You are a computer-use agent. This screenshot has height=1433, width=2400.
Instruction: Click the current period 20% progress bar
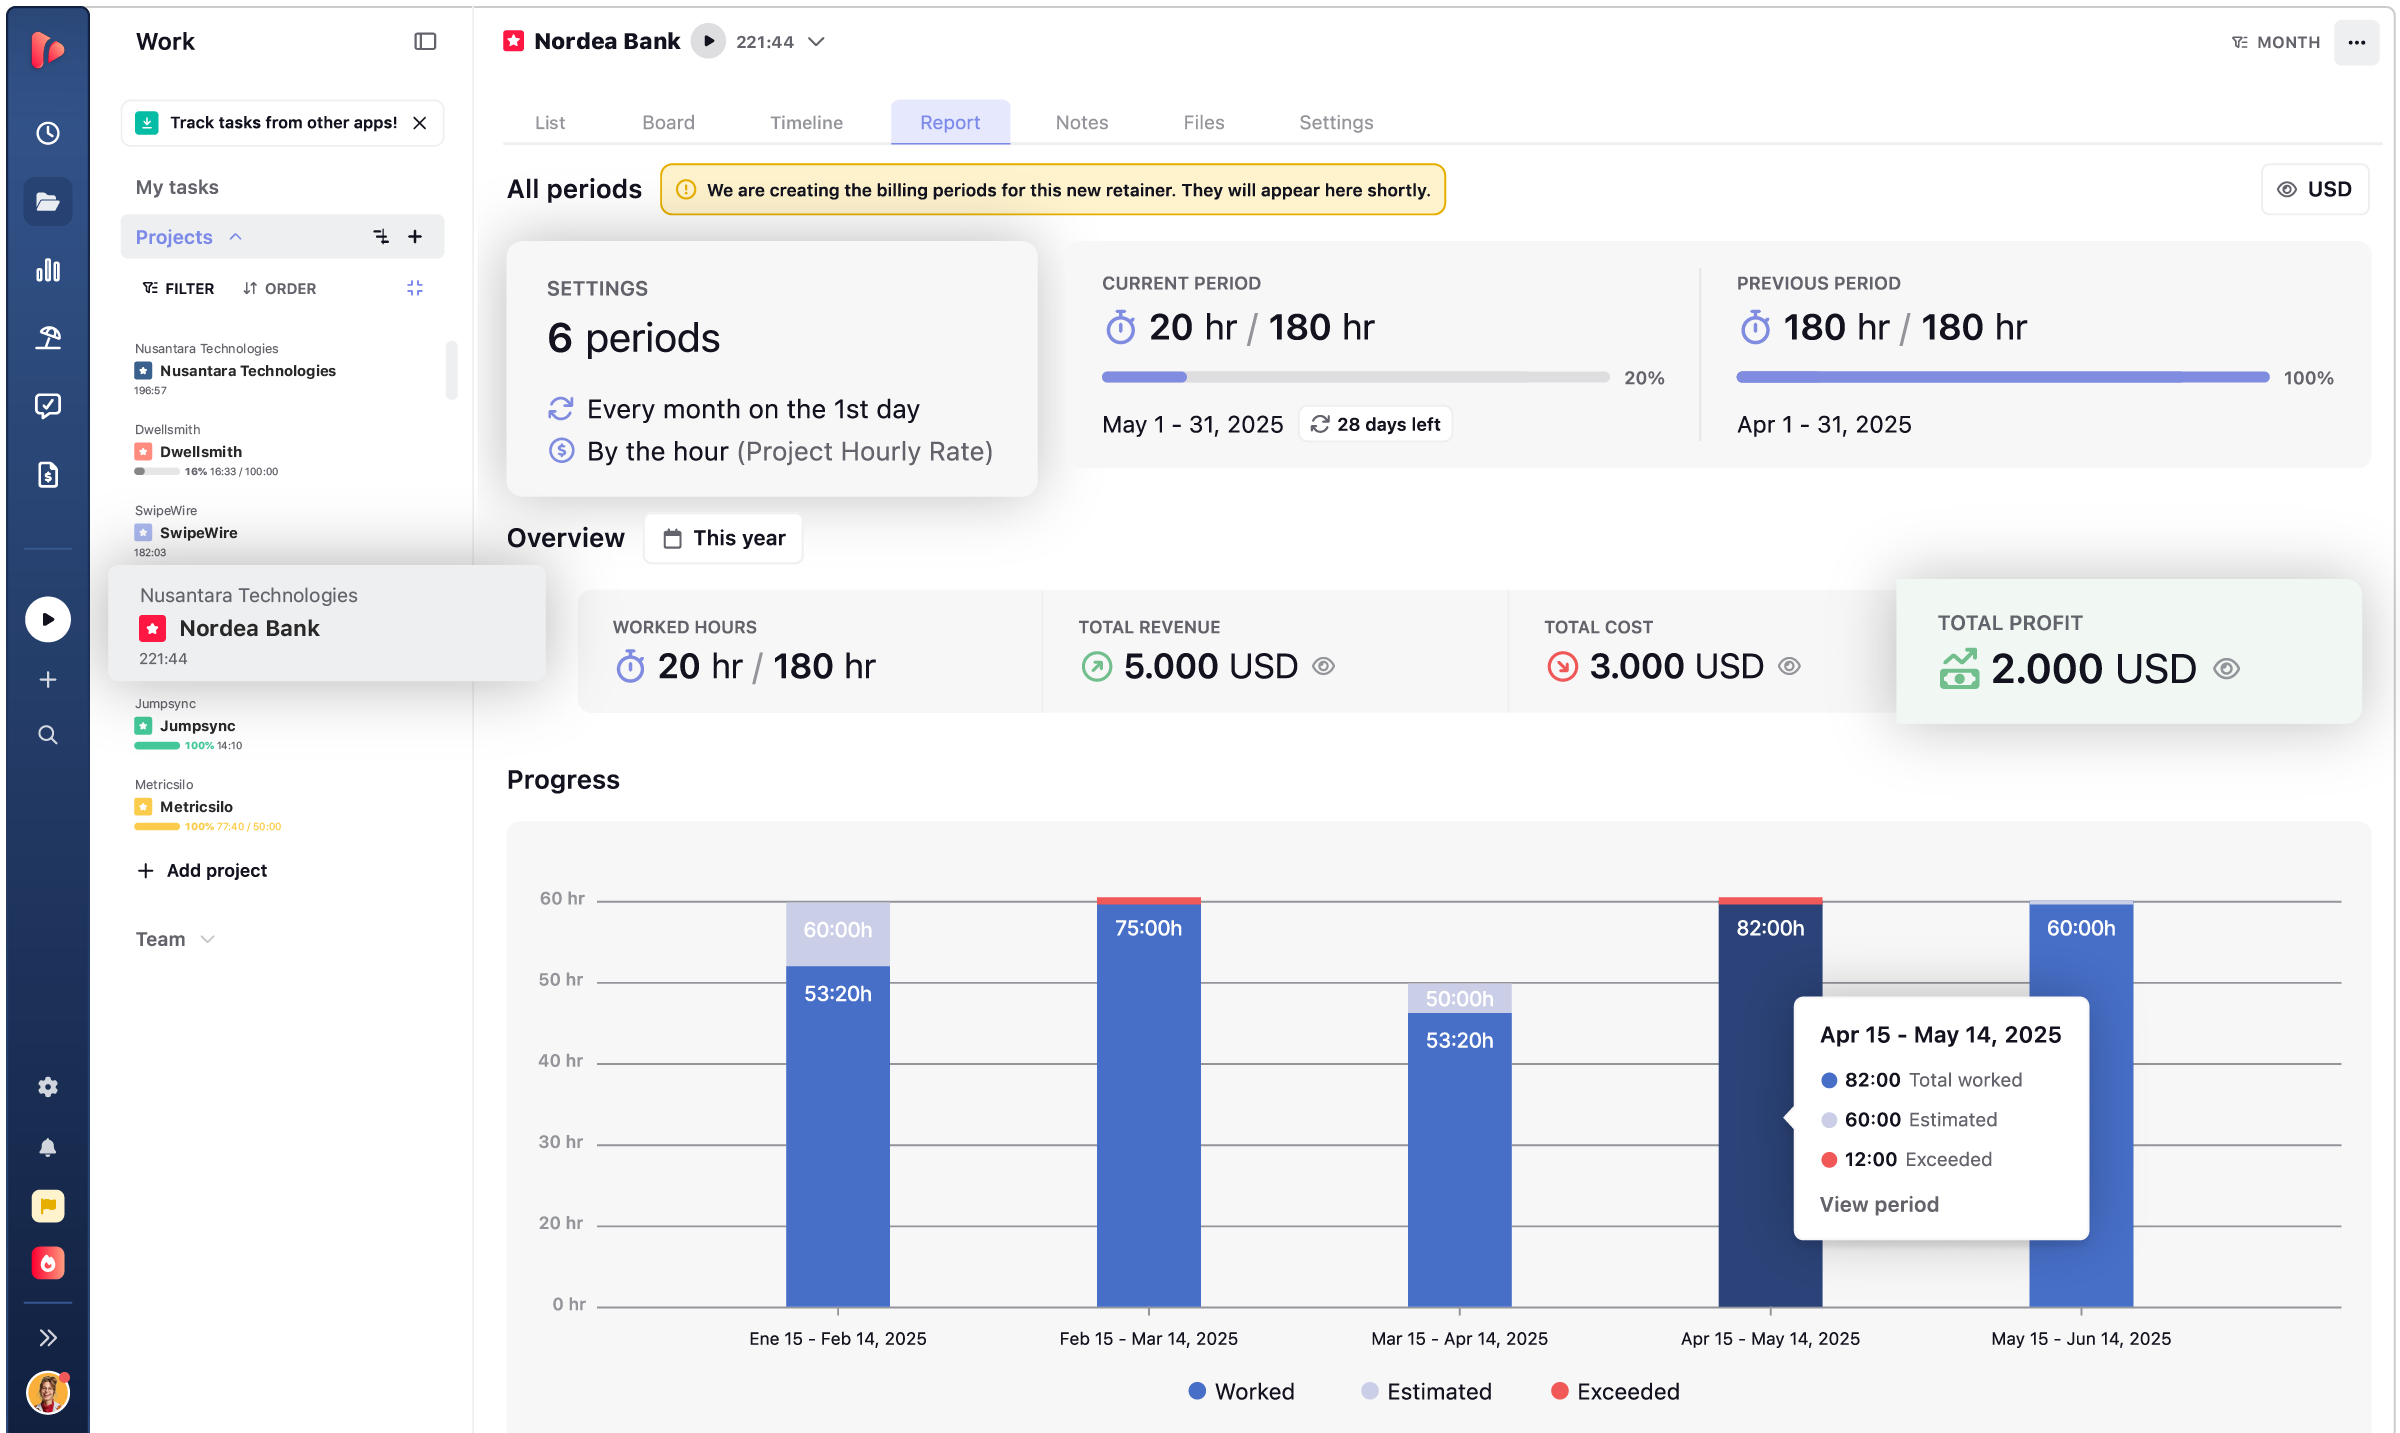pos(1355,377)
